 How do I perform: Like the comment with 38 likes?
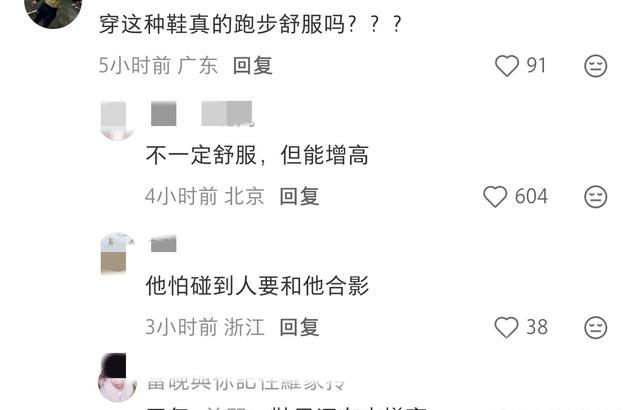tap(506, 327)
